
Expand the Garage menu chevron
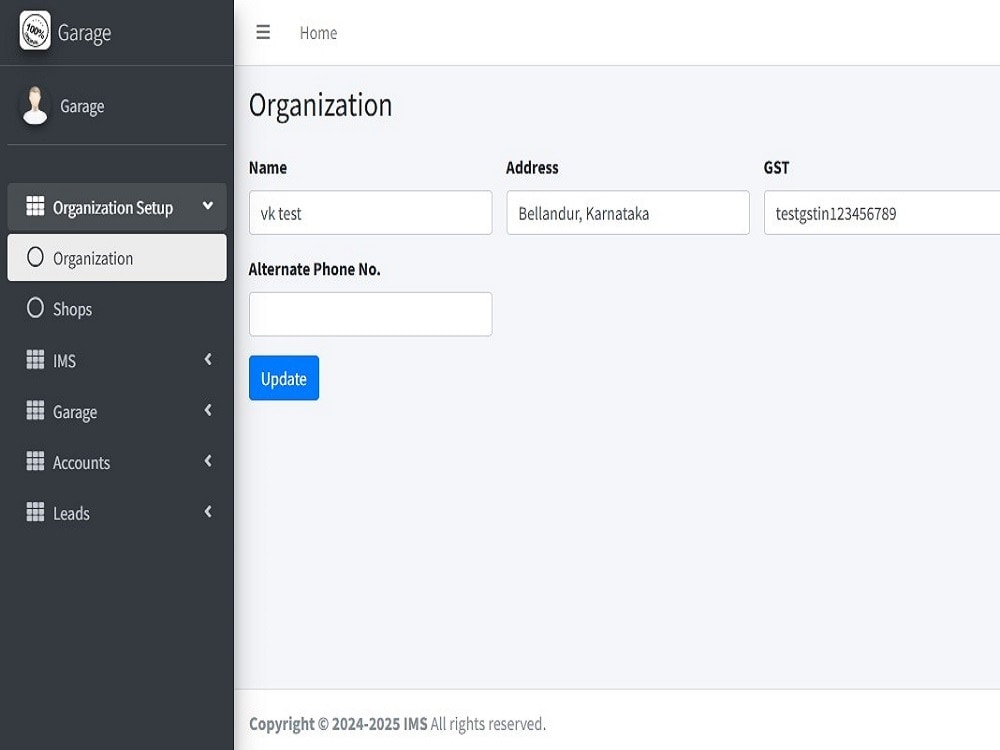click(x=208, y=410)
